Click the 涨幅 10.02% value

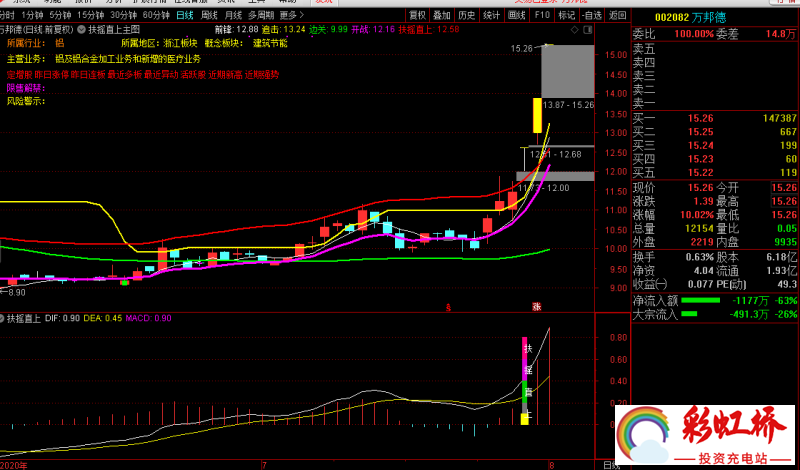[x=696, y=215]
